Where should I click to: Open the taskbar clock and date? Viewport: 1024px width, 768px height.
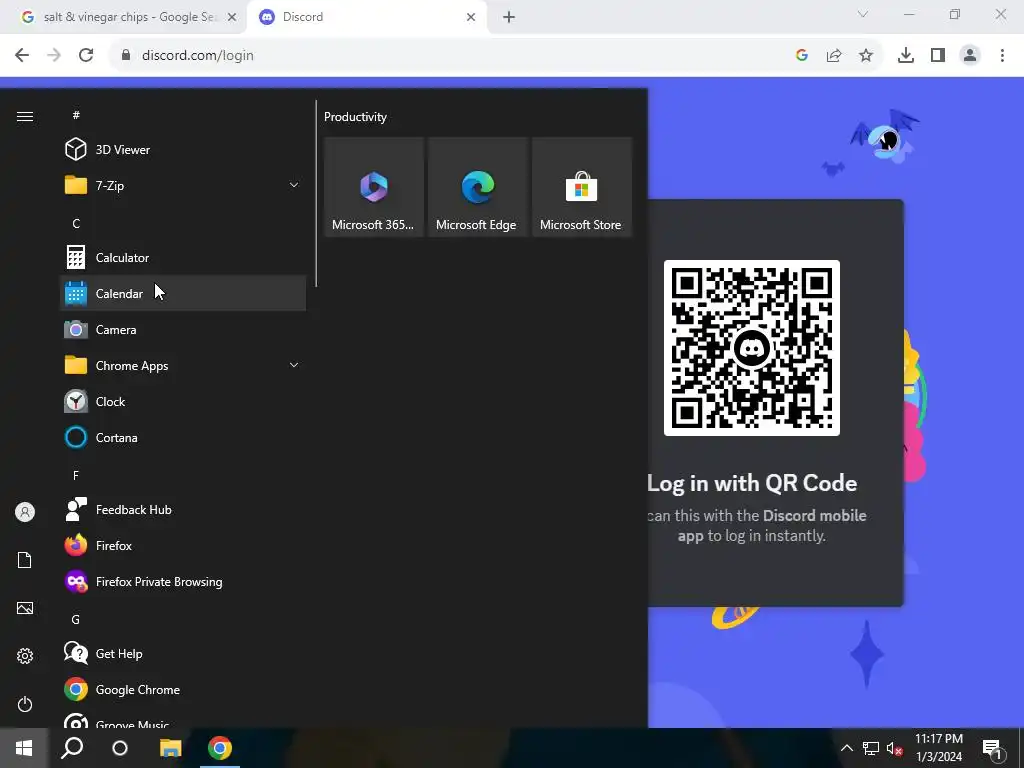939,748
